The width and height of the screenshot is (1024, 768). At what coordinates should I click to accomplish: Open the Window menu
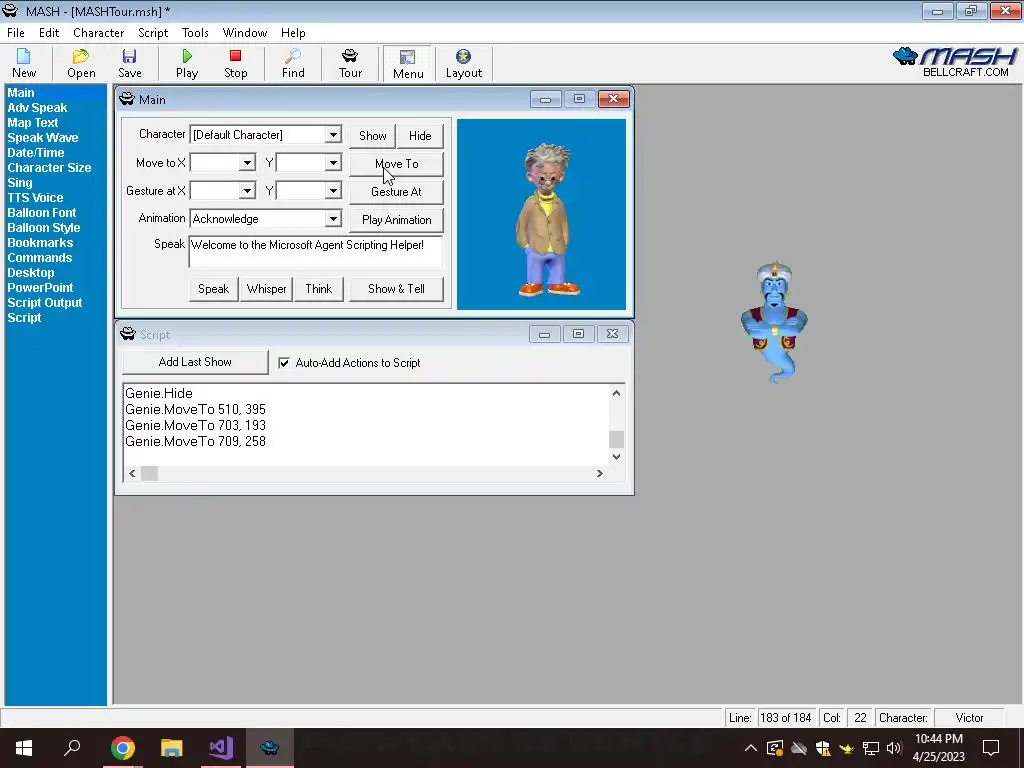[x=245, y=33]
